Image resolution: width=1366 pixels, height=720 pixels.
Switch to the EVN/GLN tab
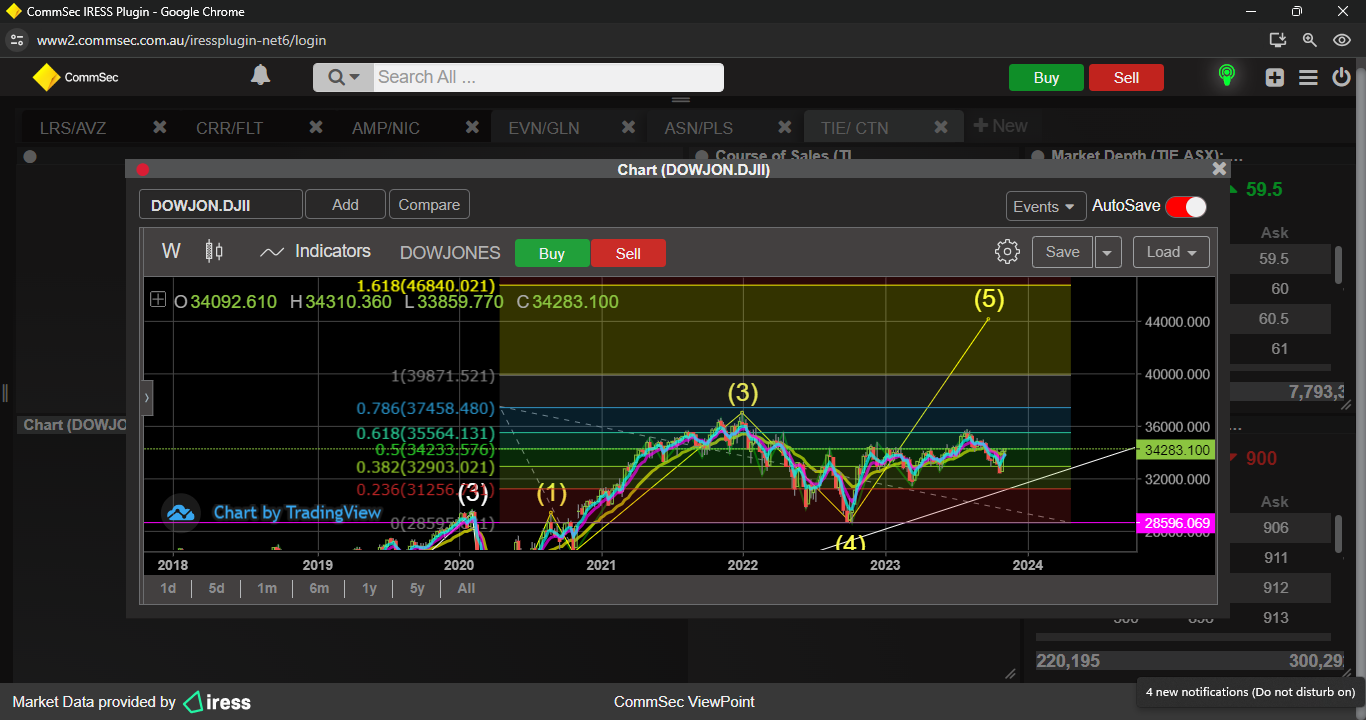(543, 128)
